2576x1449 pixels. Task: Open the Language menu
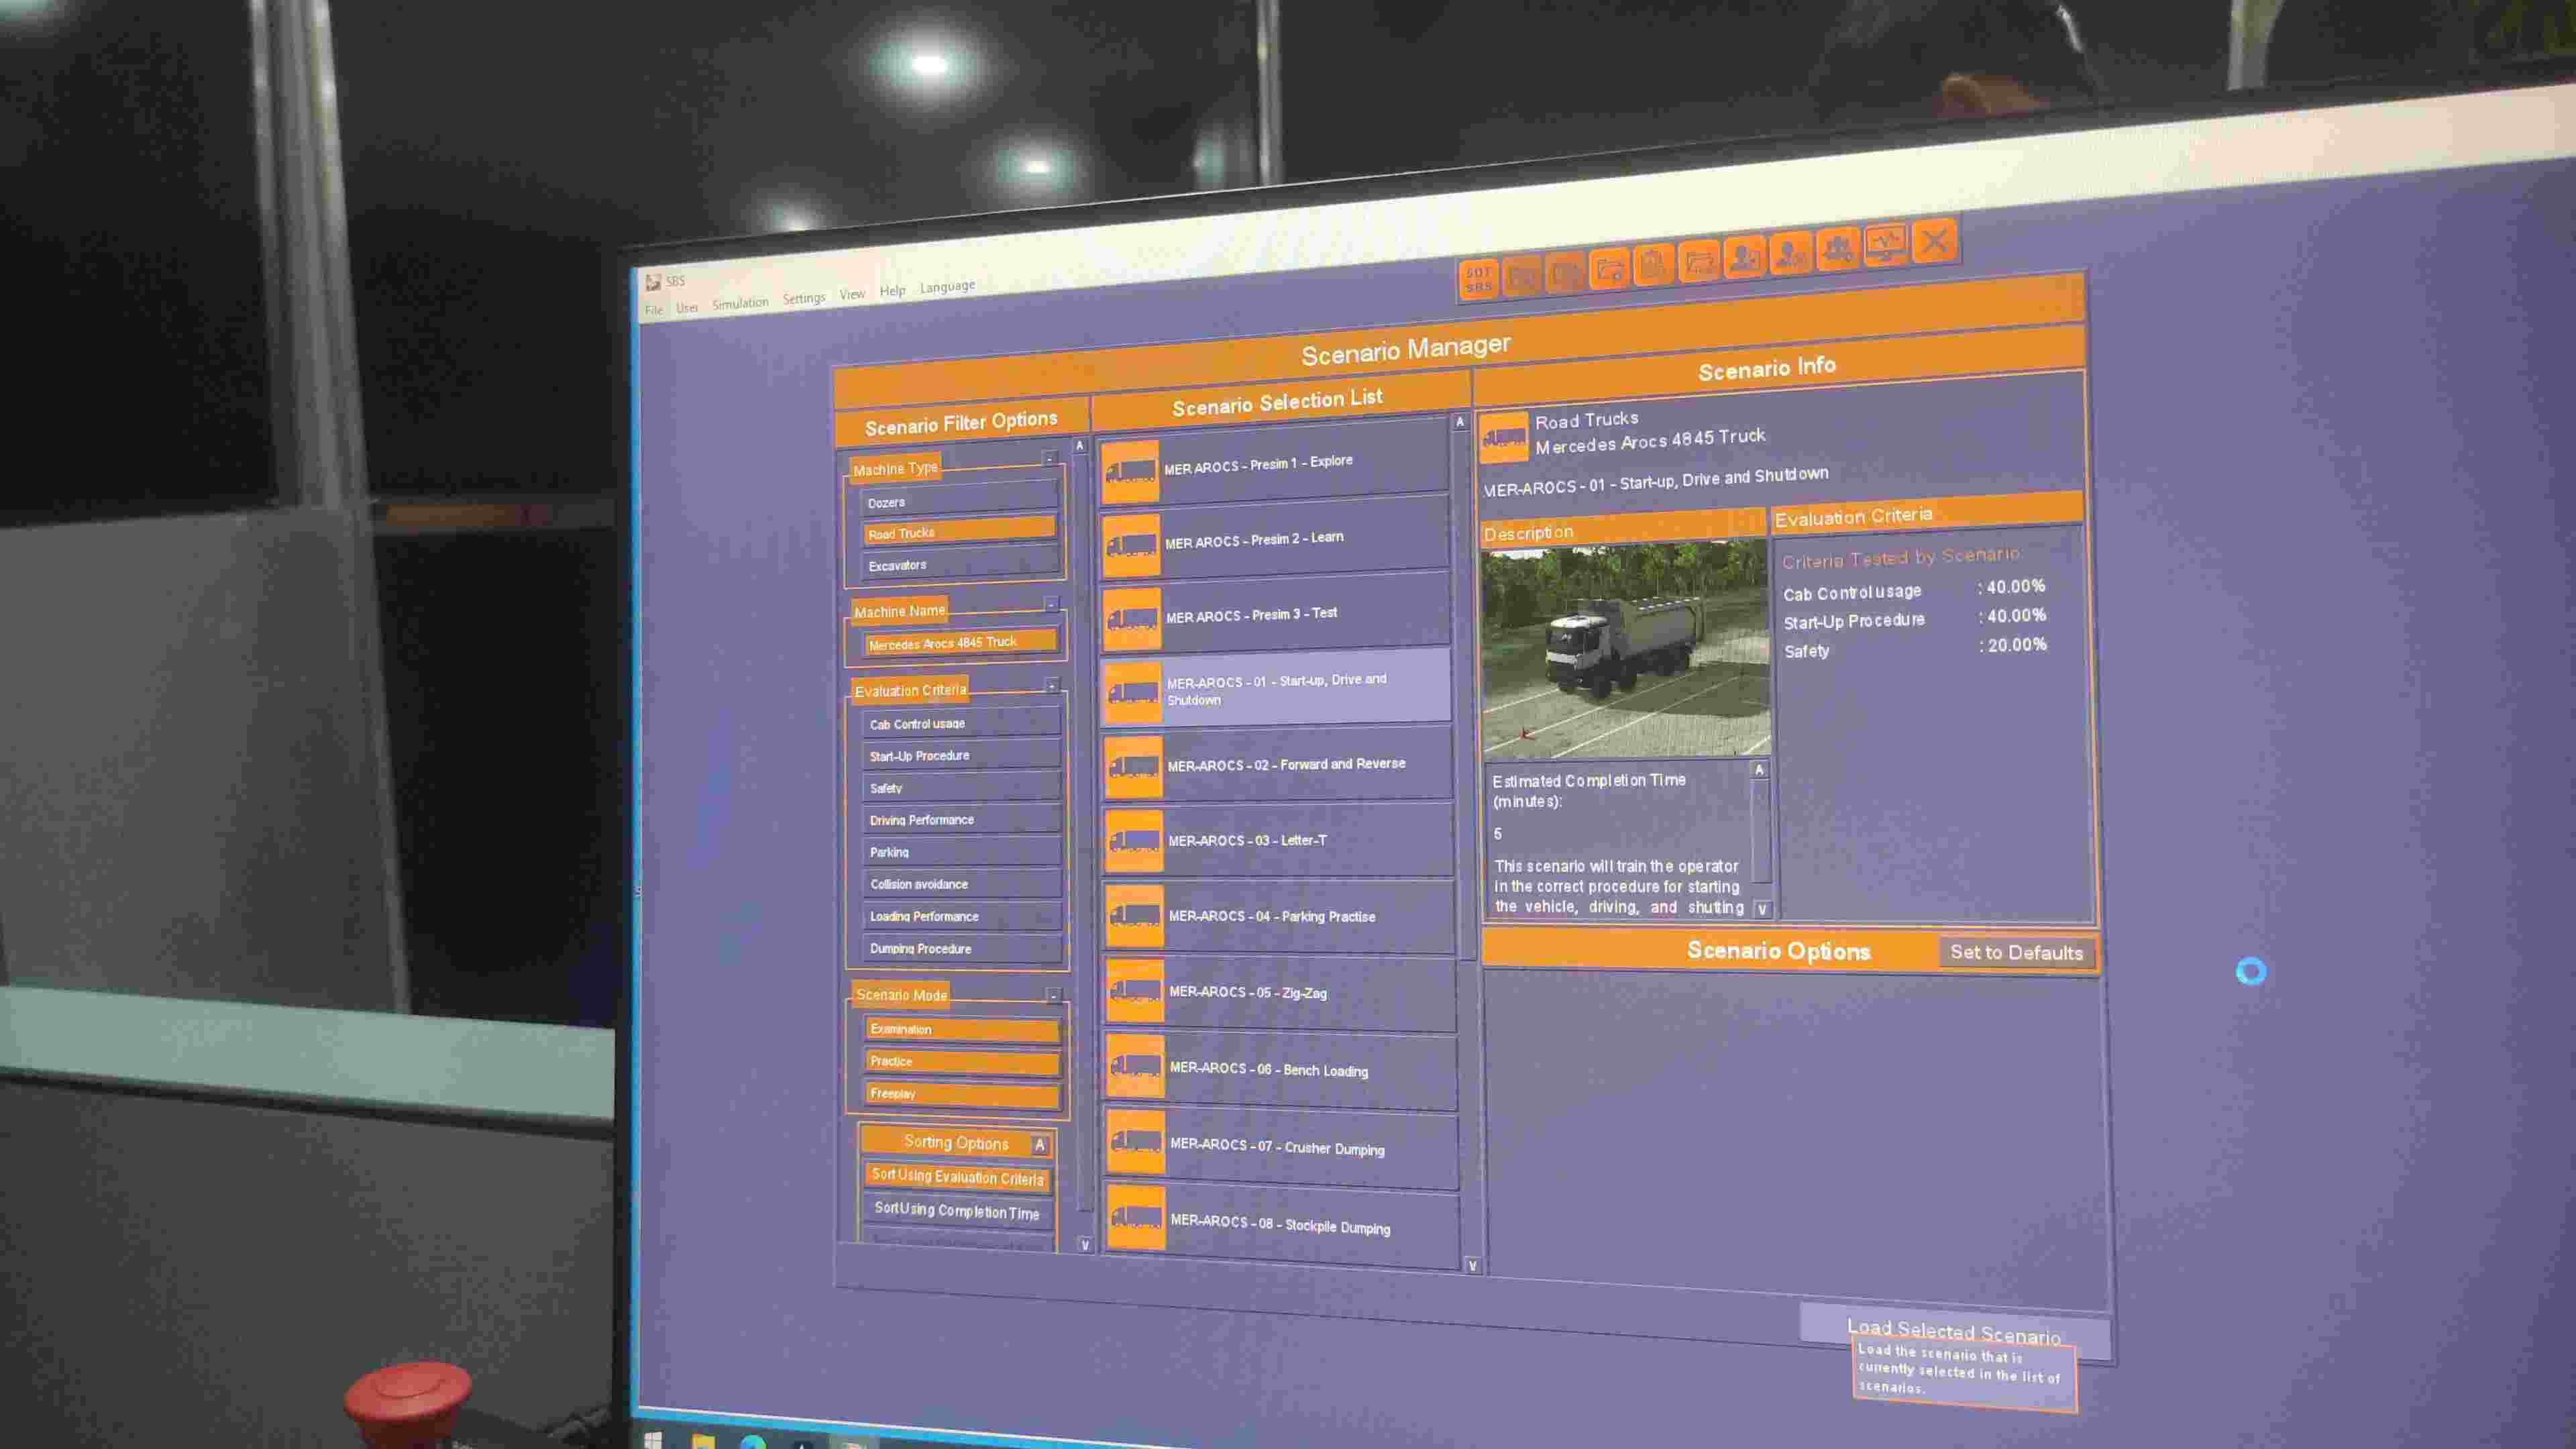(x=947, y=286)
